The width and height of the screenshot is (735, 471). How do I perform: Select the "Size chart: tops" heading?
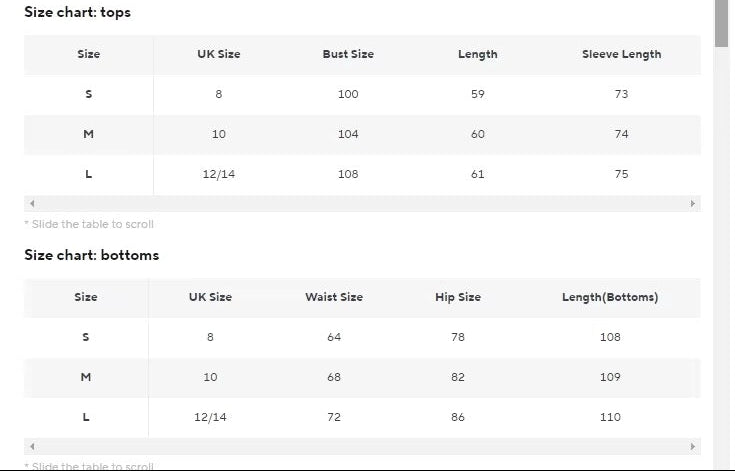77,13
